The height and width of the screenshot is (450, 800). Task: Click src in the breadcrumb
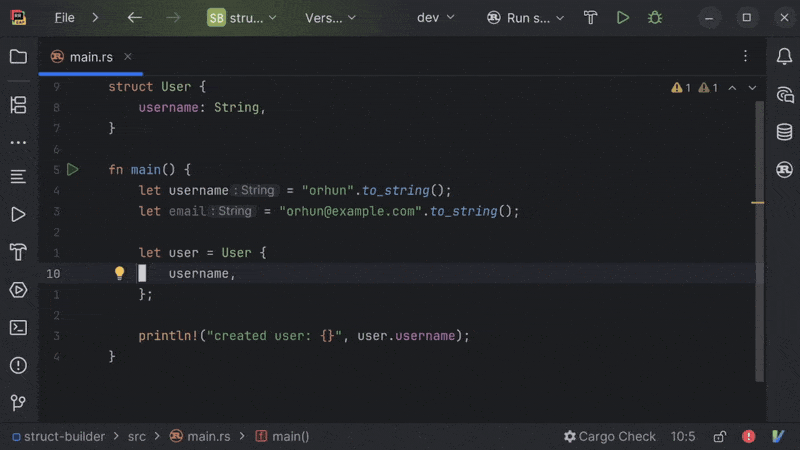click(x=137, y=437)
